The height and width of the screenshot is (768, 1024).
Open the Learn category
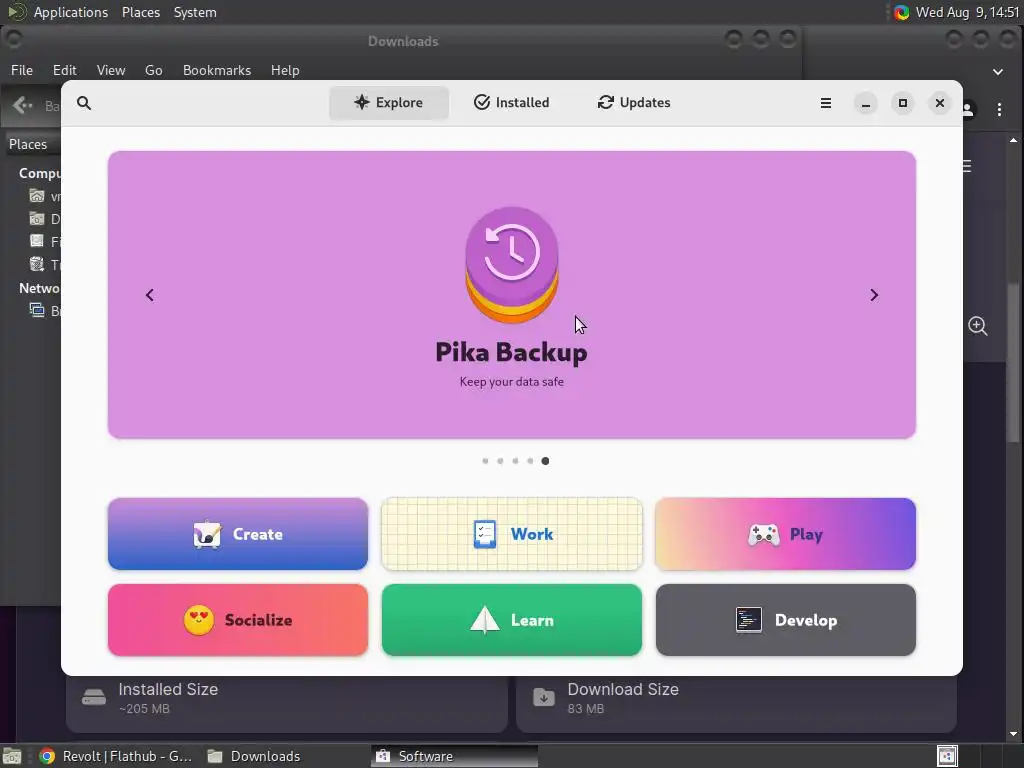[511, 620]
